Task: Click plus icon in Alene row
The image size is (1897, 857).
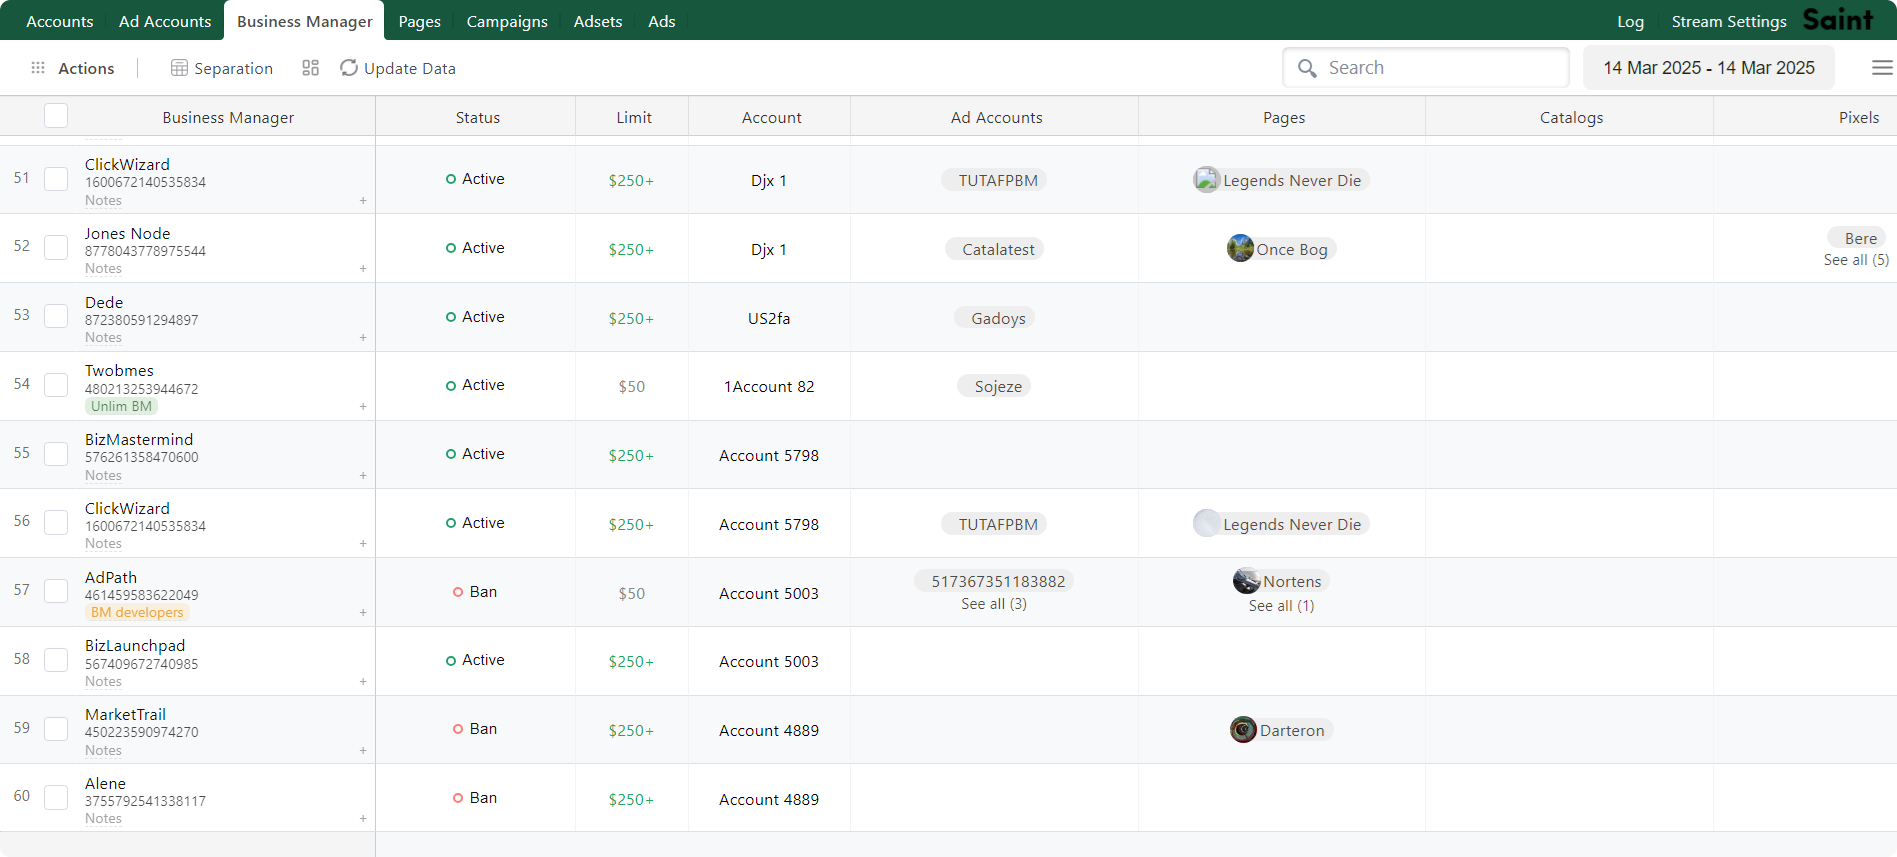Action: click(x=363, y=819)
